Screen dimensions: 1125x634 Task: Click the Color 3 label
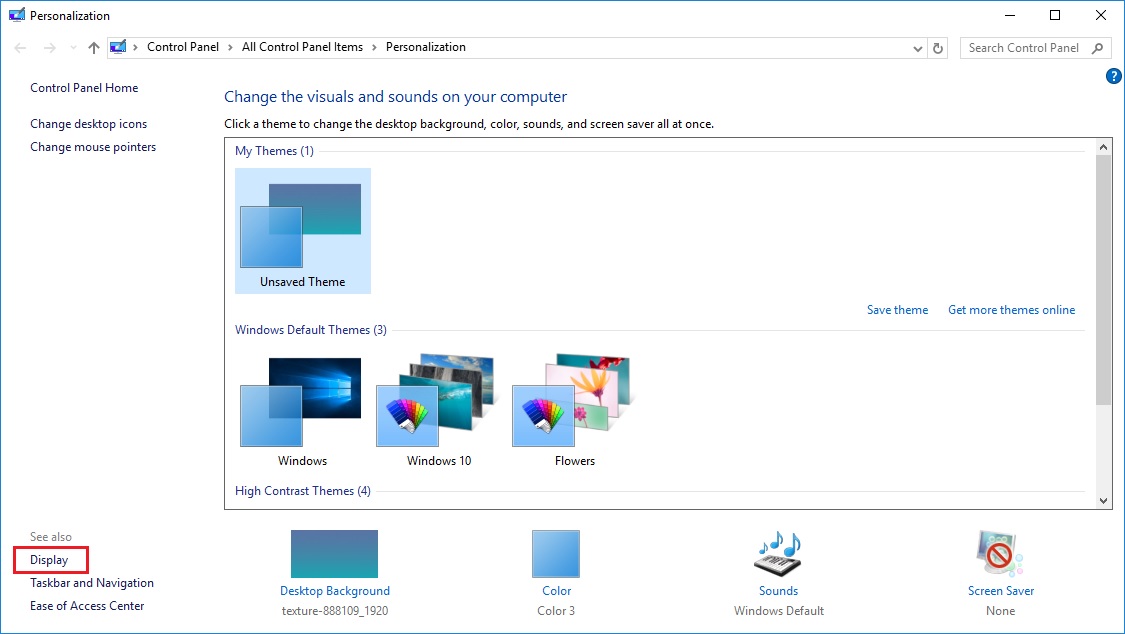556,610
